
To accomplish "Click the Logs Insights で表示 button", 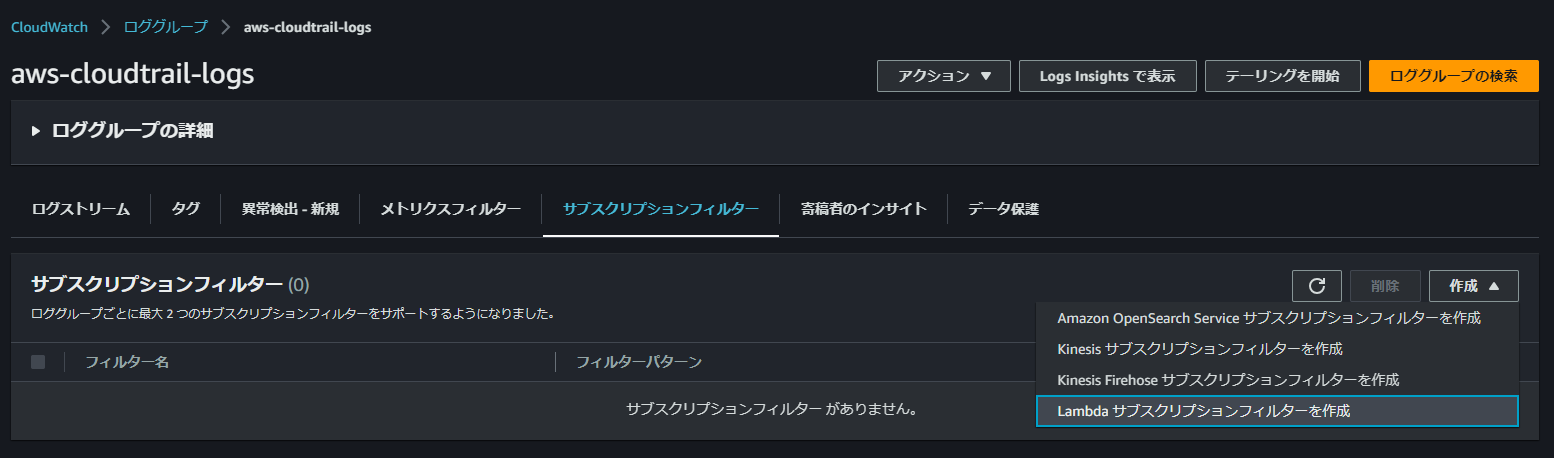I will point(1108,76).
